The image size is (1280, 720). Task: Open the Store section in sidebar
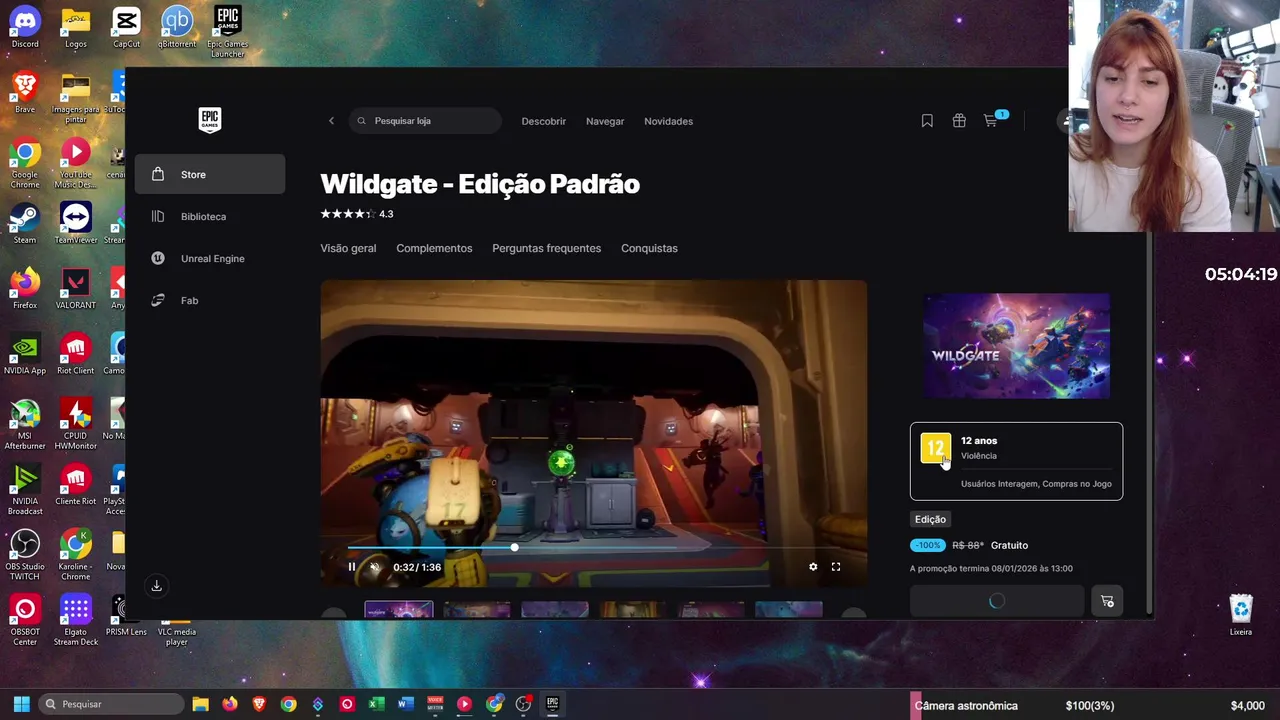click(210, 174)
